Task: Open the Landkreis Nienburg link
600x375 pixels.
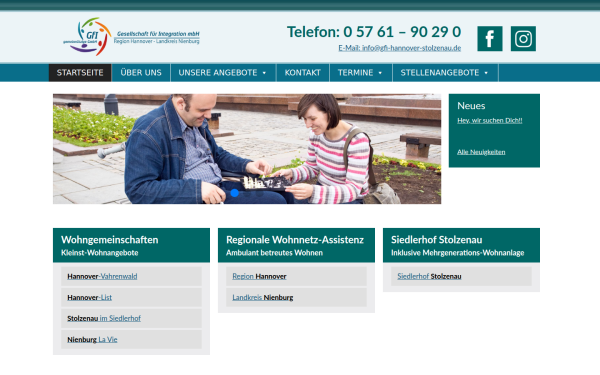Action: click(262, 297)
